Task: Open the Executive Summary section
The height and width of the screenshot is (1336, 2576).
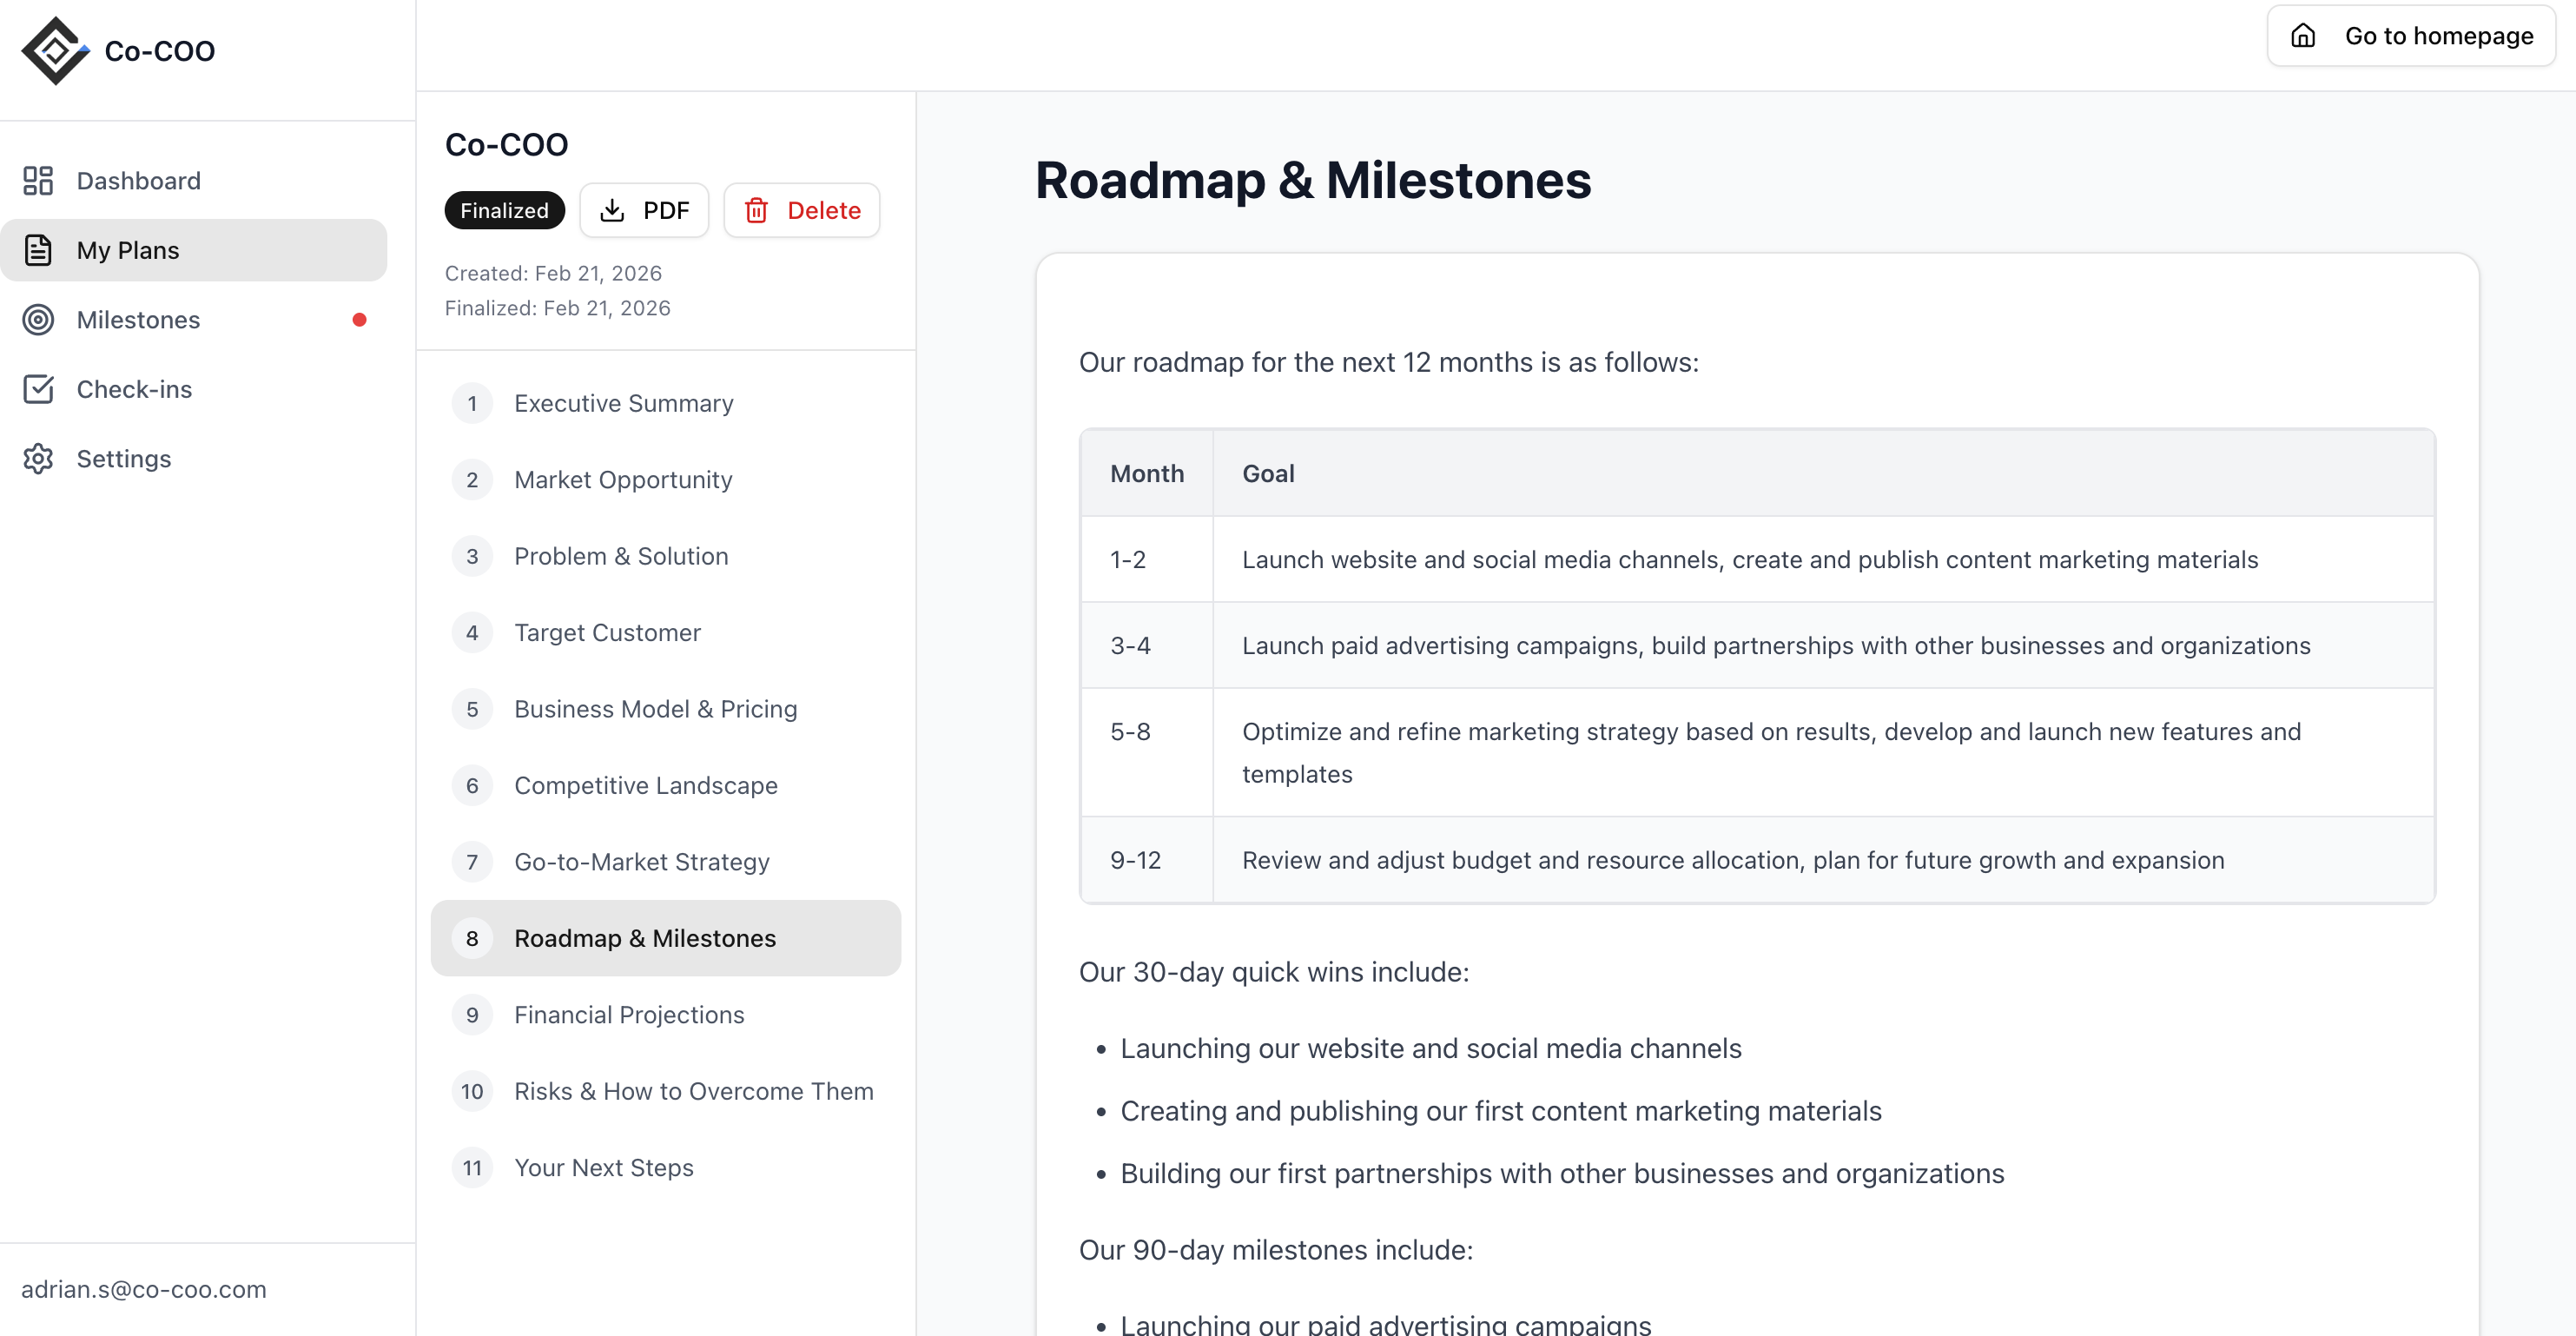Action: point(623,403)
